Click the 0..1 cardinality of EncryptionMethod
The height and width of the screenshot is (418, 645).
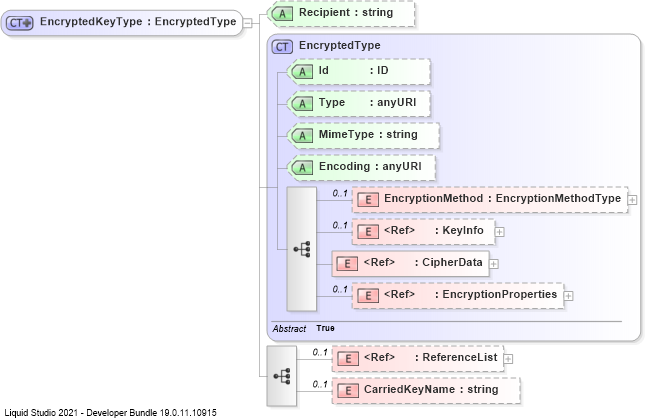click(x=340, y=193)
